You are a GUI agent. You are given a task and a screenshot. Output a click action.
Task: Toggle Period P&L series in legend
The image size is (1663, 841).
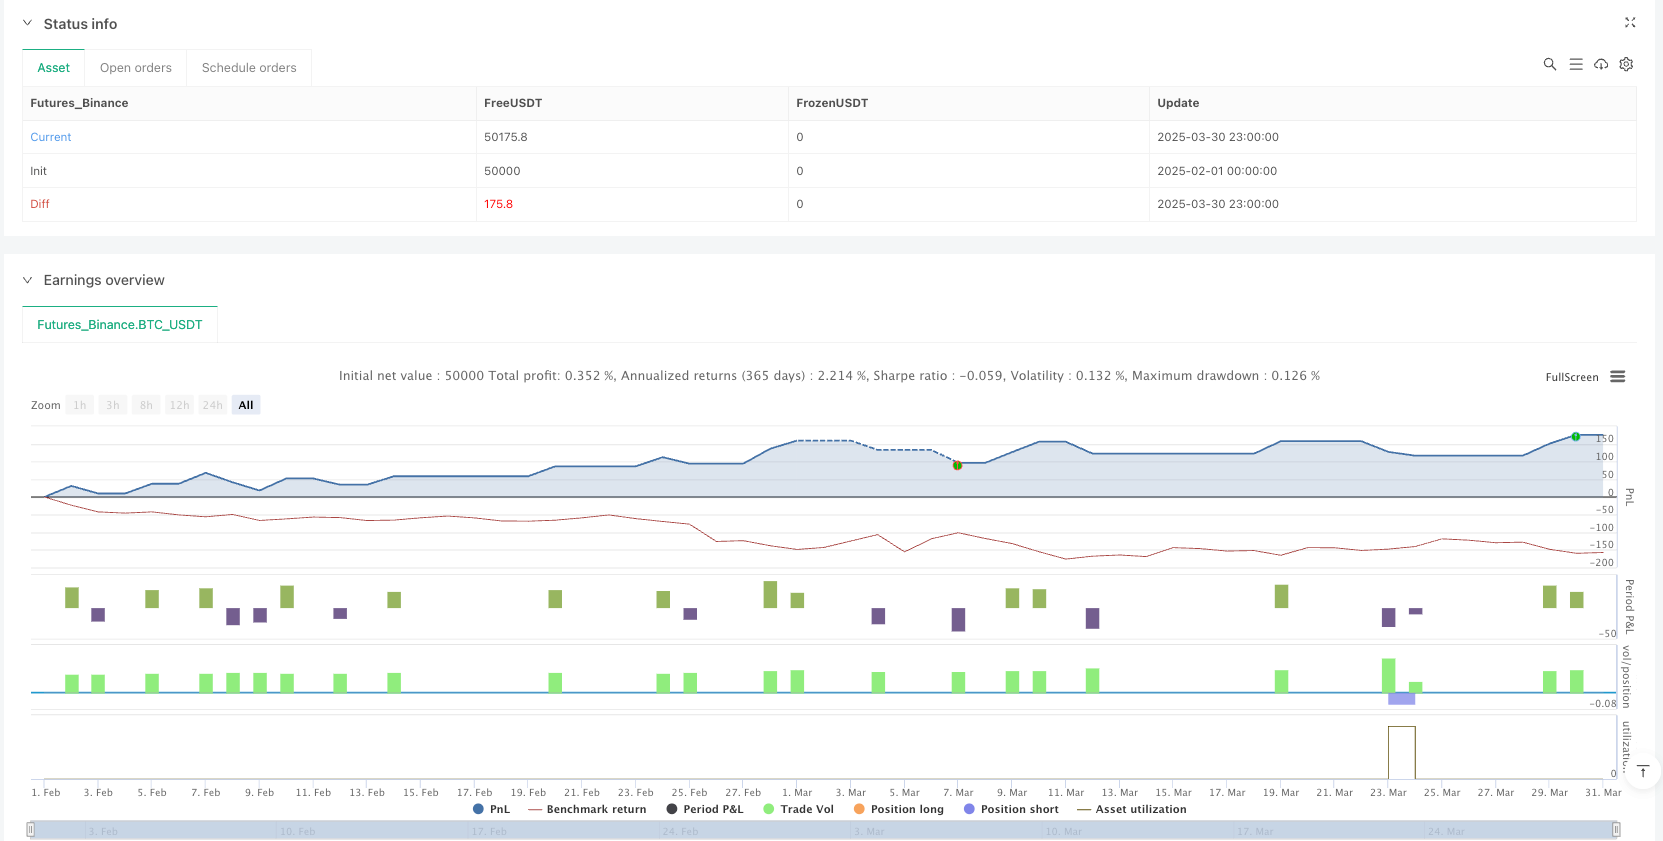pos(705,809)
